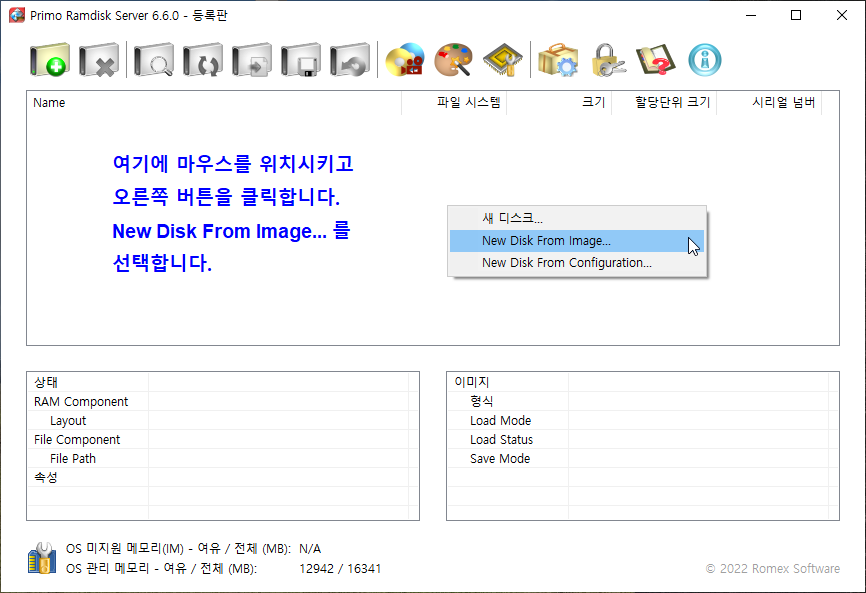
Task: Open the image tools CD icon
Action: (x=405, y=60)
